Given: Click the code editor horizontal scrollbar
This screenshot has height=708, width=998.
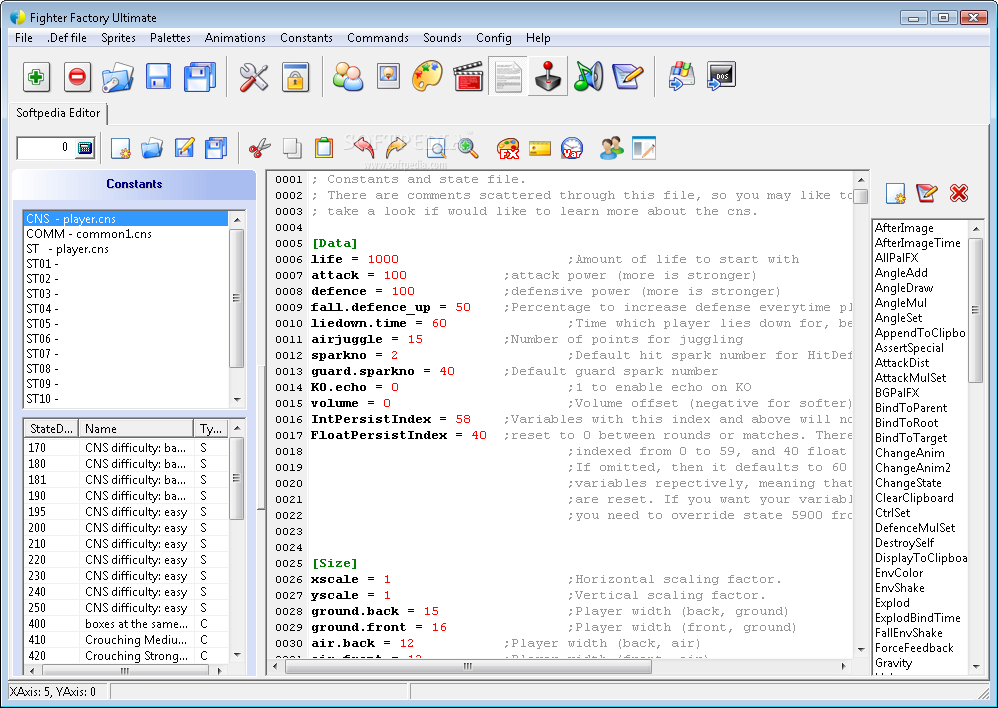Looking at the screenshot, I should point(468,666).
